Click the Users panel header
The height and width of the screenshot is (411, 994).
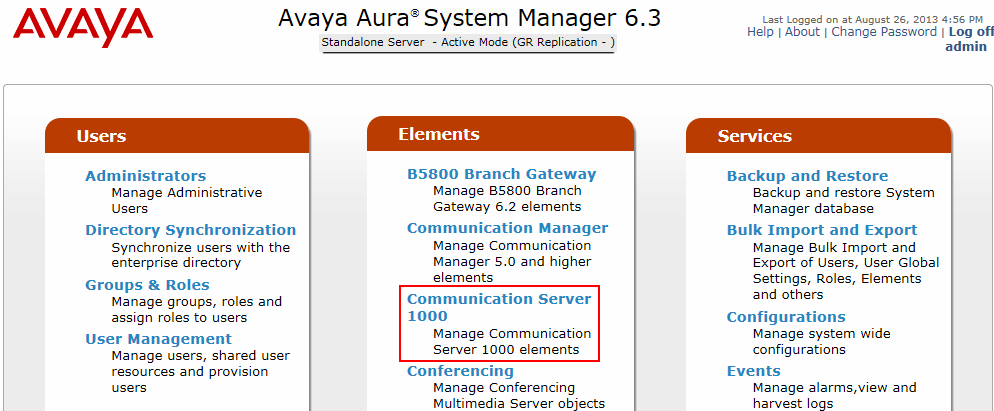[x=177, y=136]
